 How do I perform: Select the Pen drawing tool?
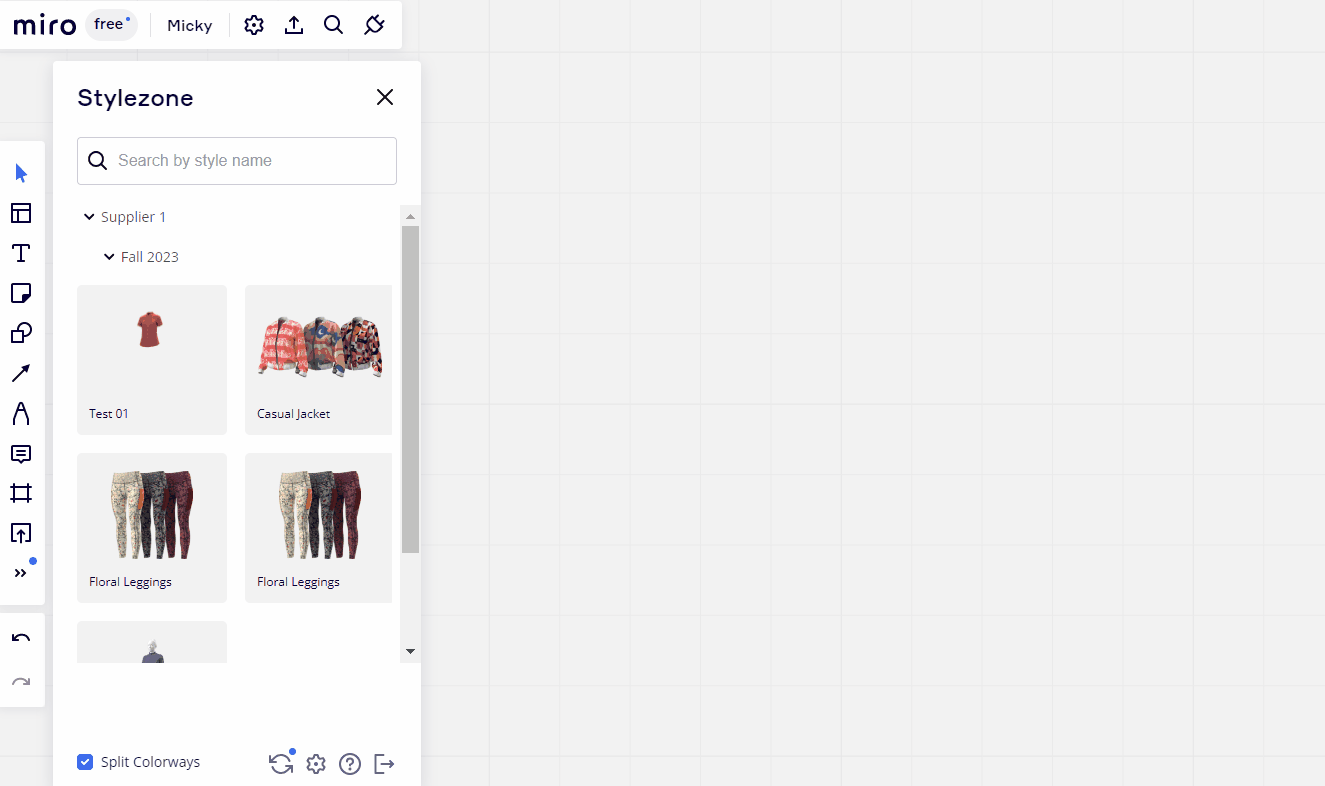pyautogui.click(x=21, y=413)
